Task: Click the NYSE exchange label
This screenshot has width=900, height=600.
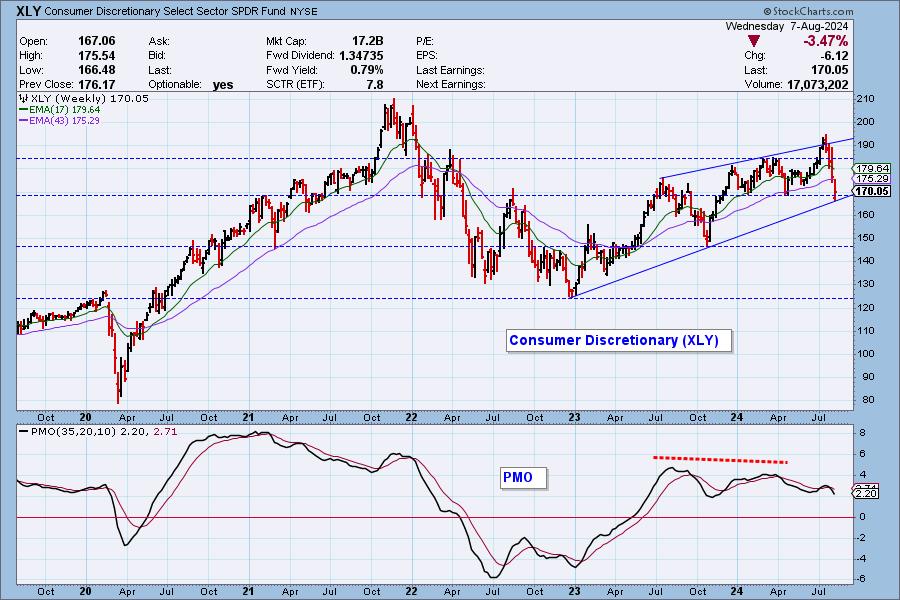Action: click(x=304, y=11)
